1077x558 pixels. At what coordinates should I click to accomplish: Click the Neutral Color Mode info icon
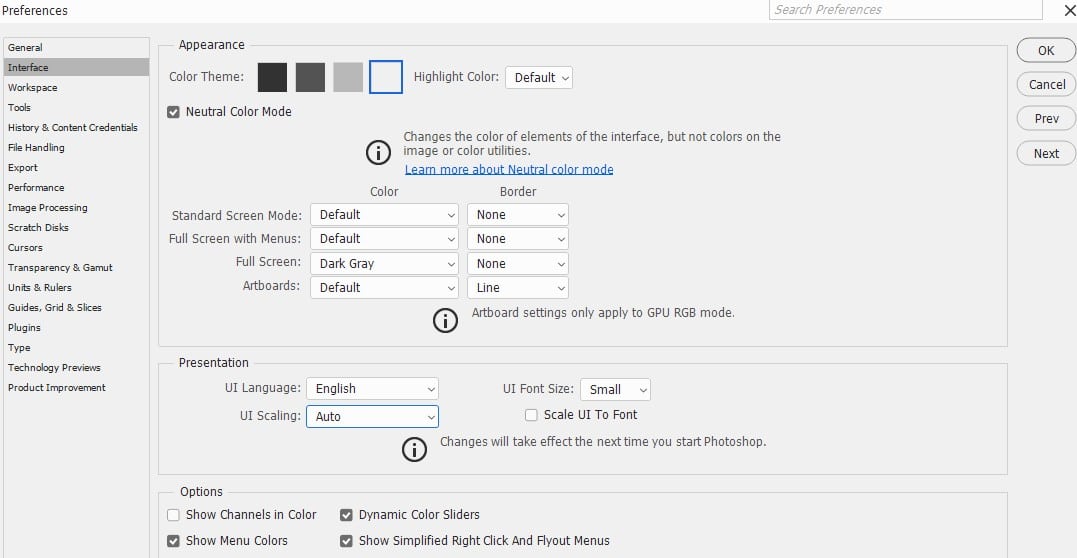(378, 153)
